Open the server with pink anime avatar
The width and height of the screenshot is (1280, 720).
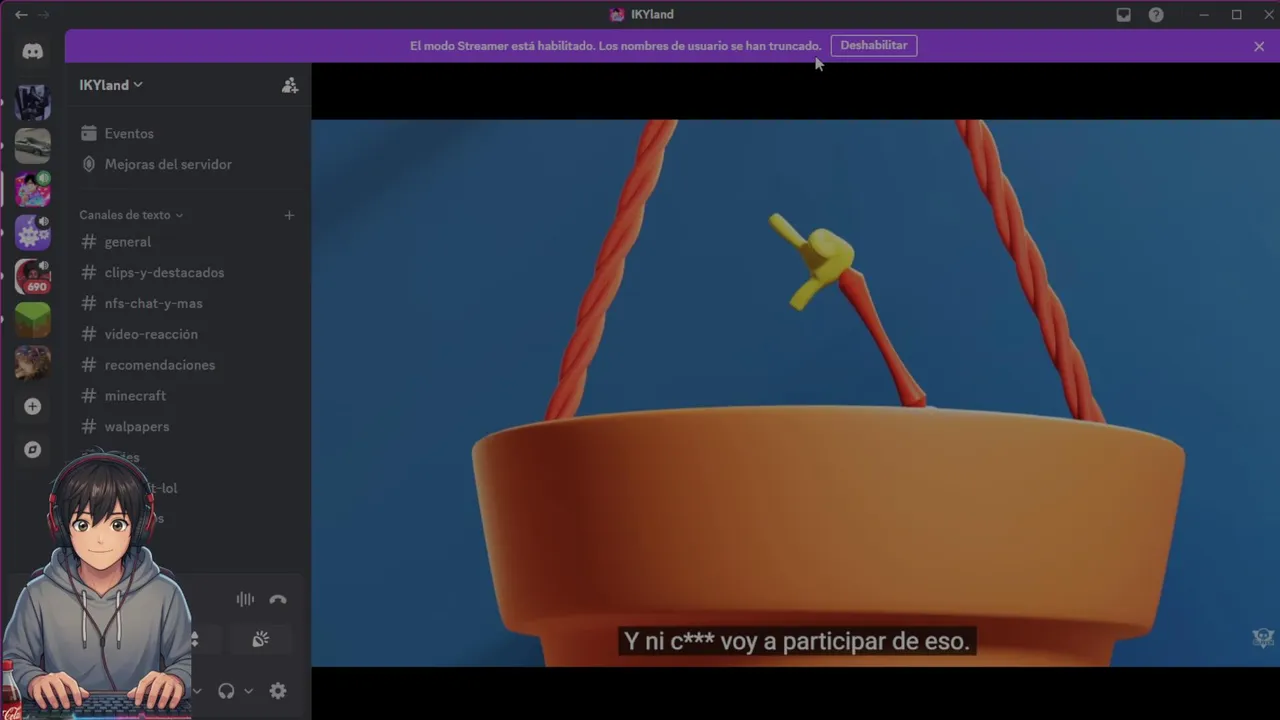(x=33, y=190)
